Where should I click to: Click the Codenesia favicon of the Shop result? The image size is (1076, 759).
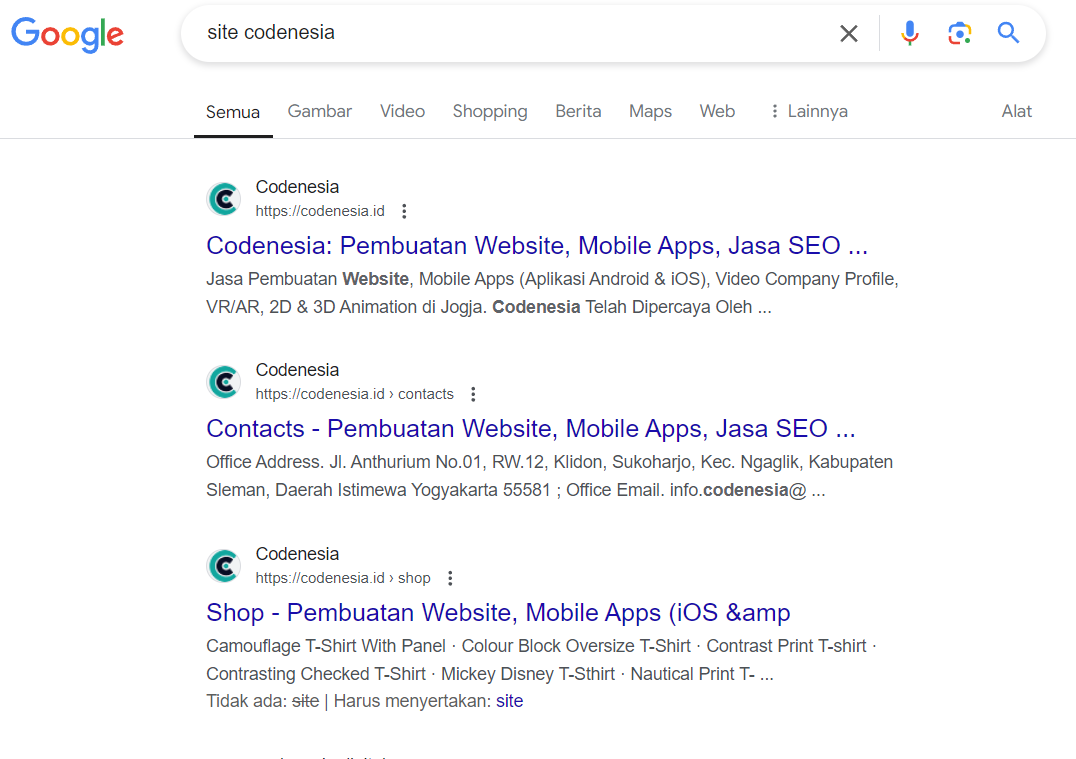(223, 565)
